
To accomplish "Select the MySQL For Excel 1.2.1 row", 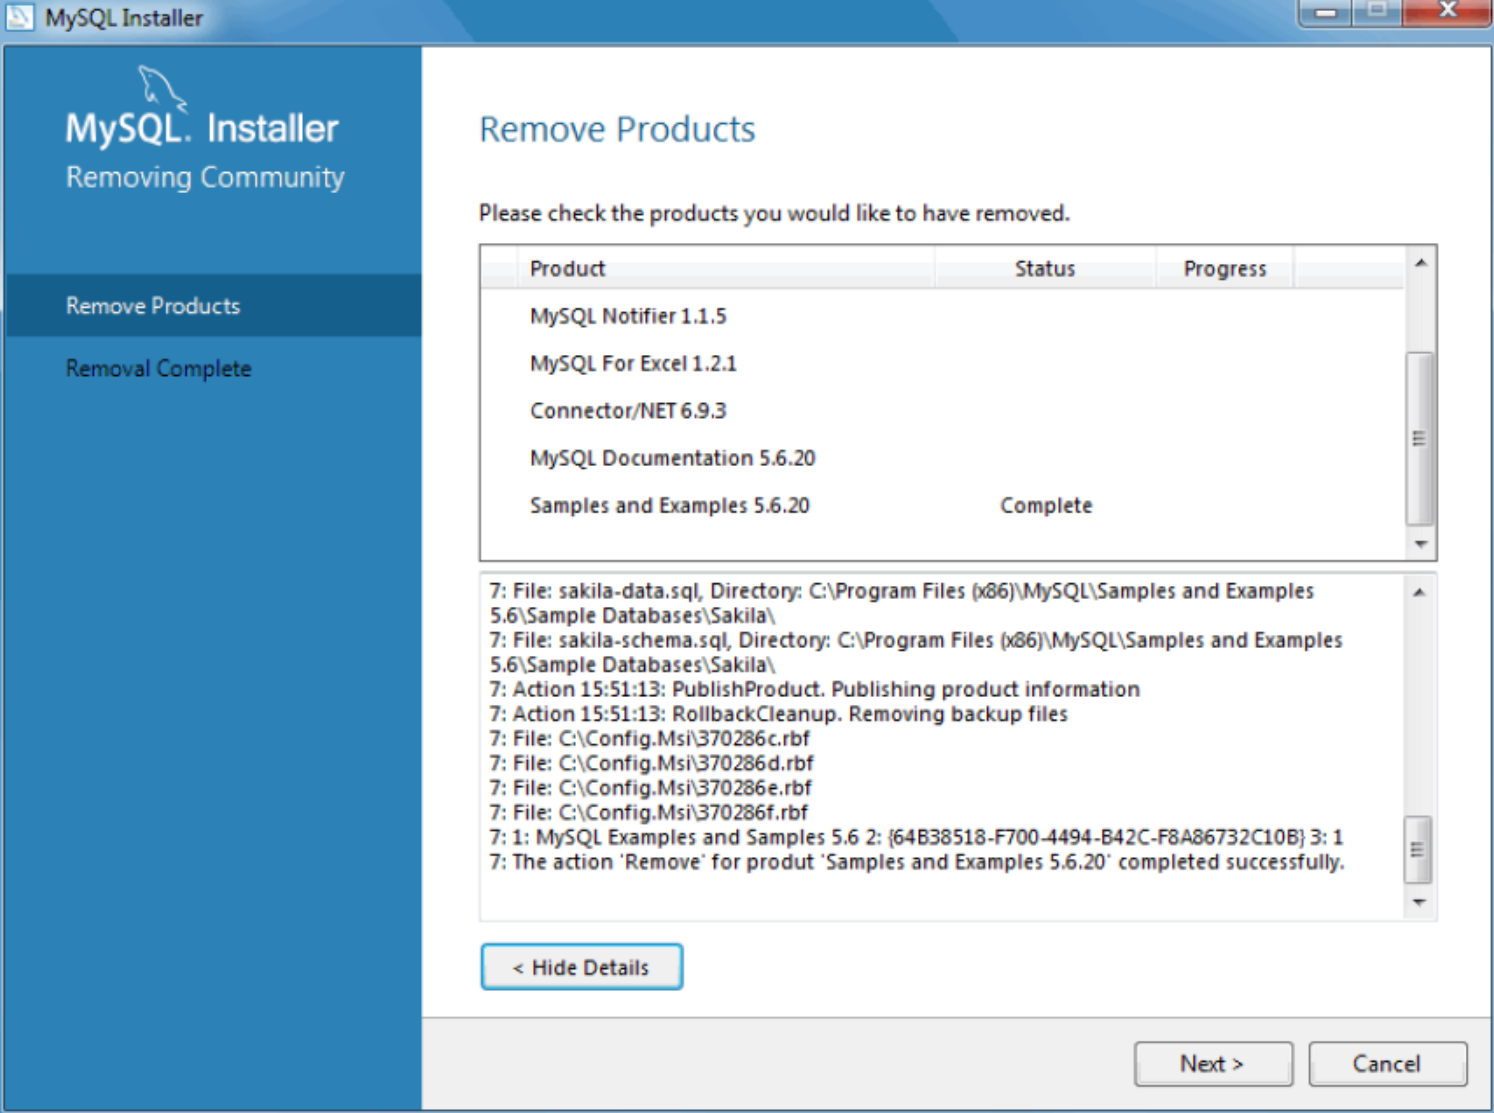I will coord(632,363).
